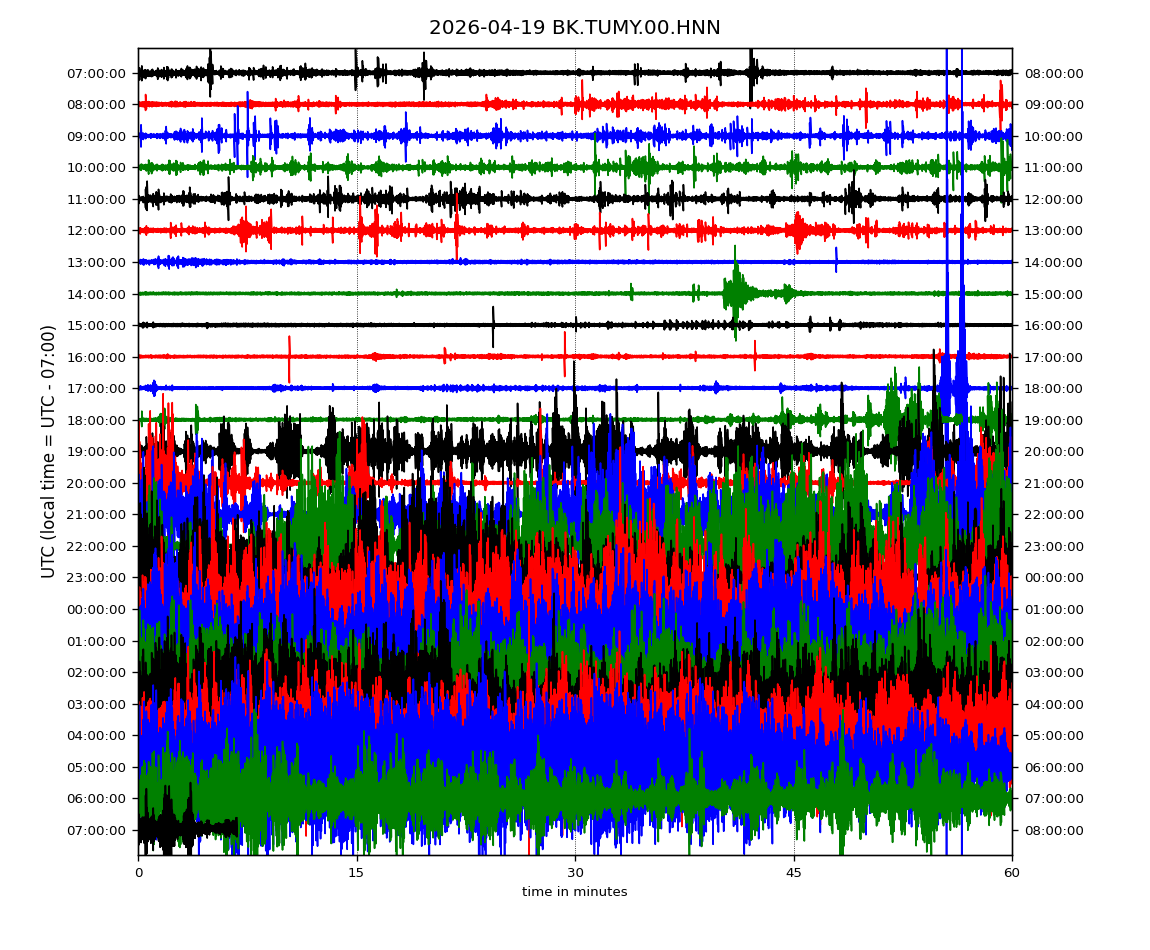Screen dimensions: 1150x950
Task: Click the 05:00:00 label on right axis
Action: pos(1052,736)
